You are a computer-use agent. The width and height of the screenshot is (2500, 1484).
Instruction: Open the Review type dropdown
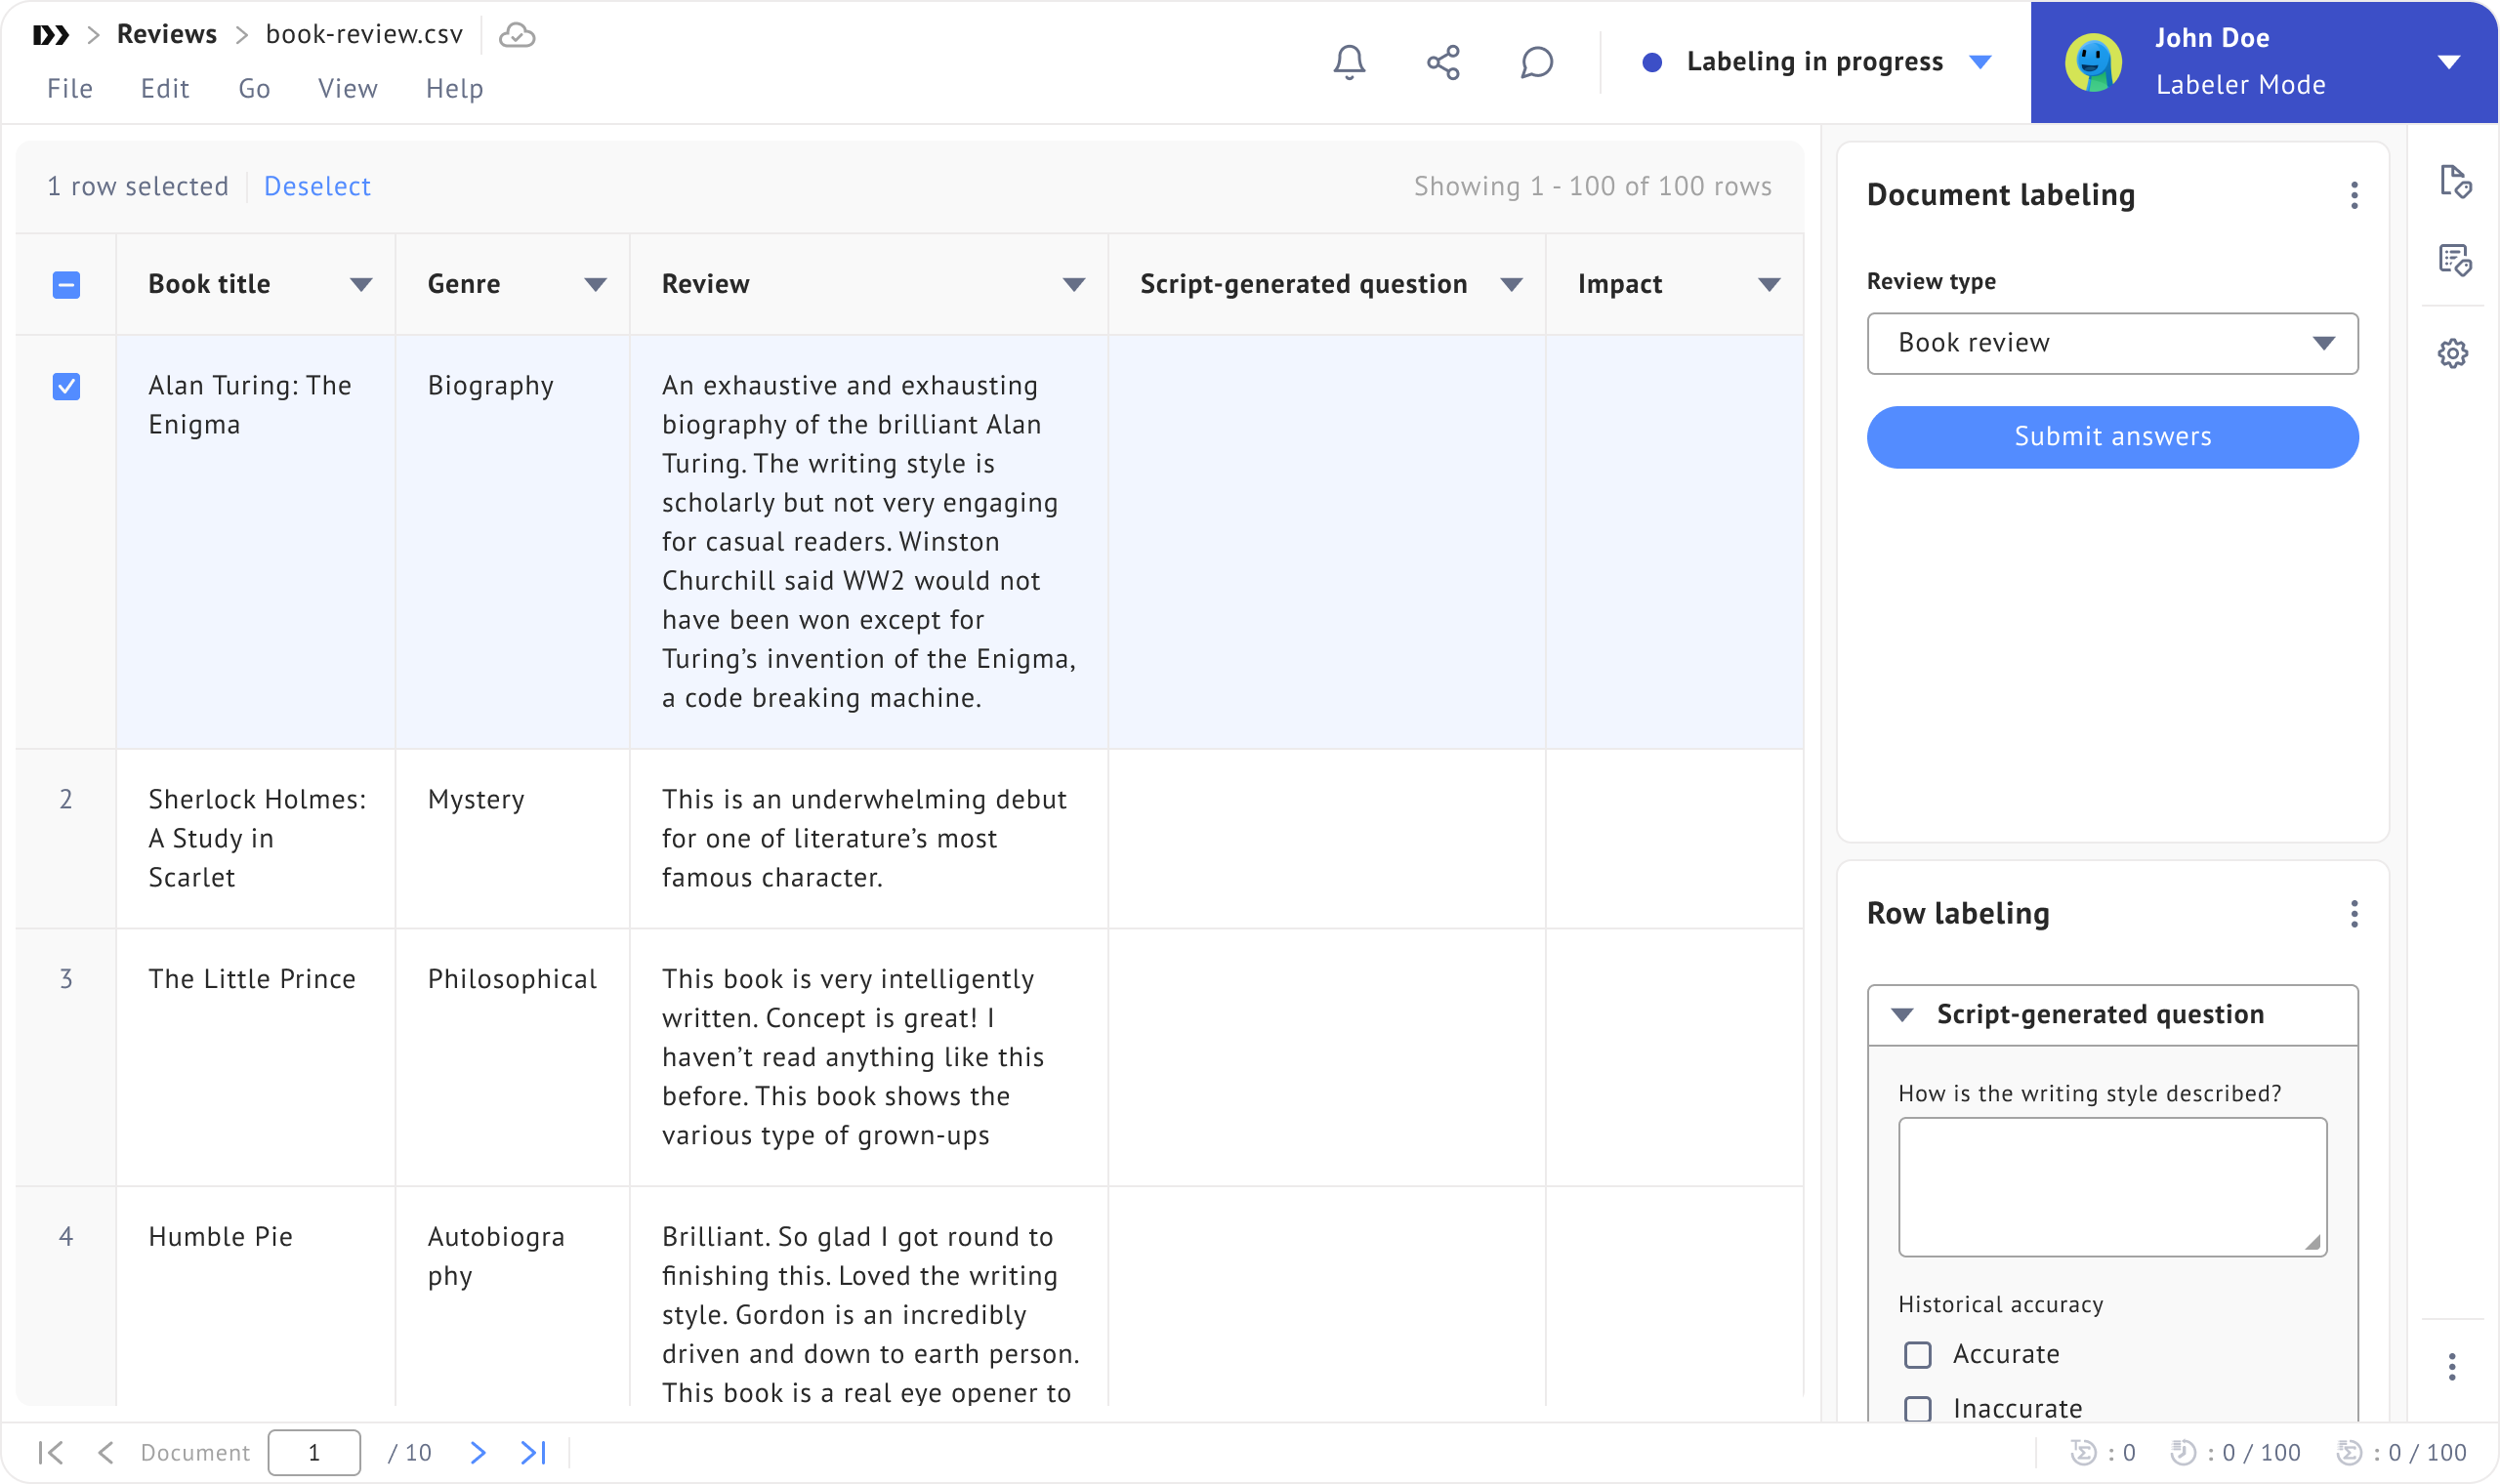pos(2111,343)
